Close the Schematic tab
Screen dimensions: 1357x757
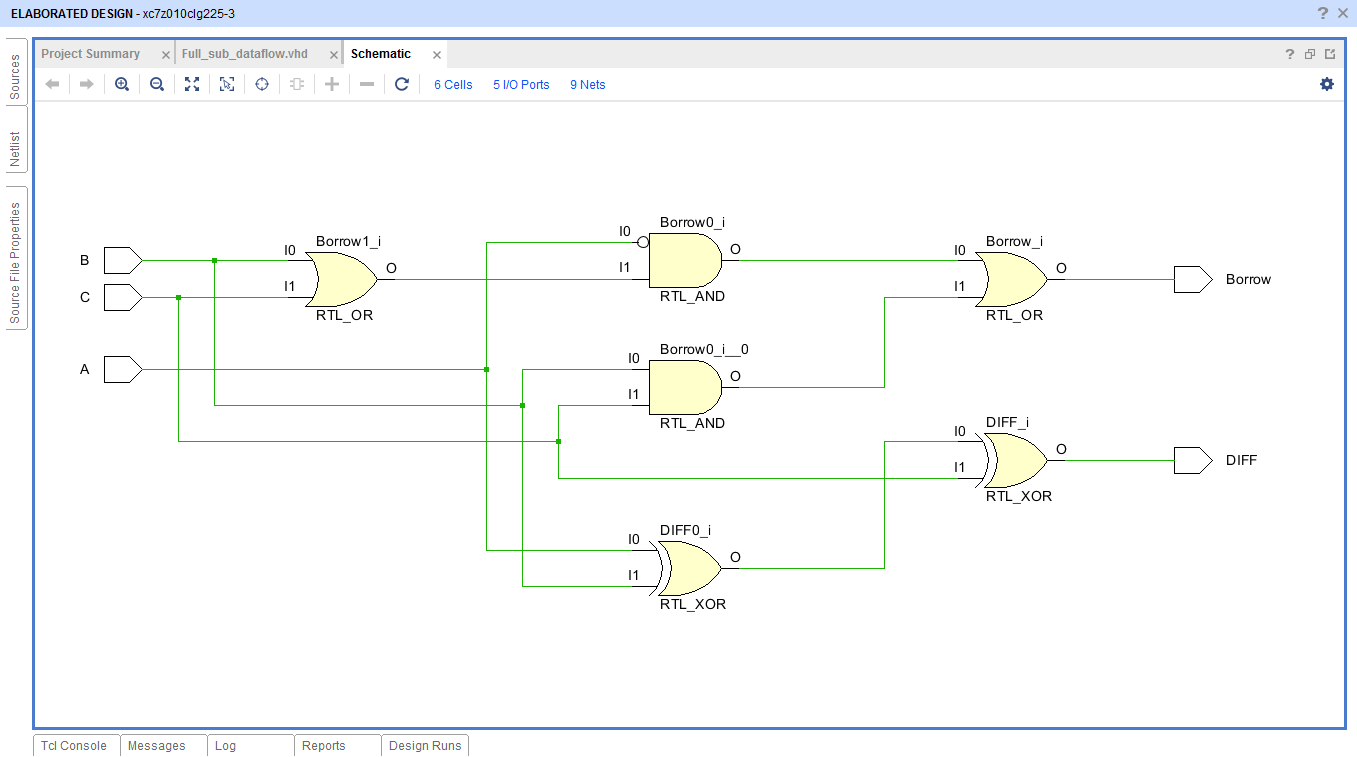437,55
